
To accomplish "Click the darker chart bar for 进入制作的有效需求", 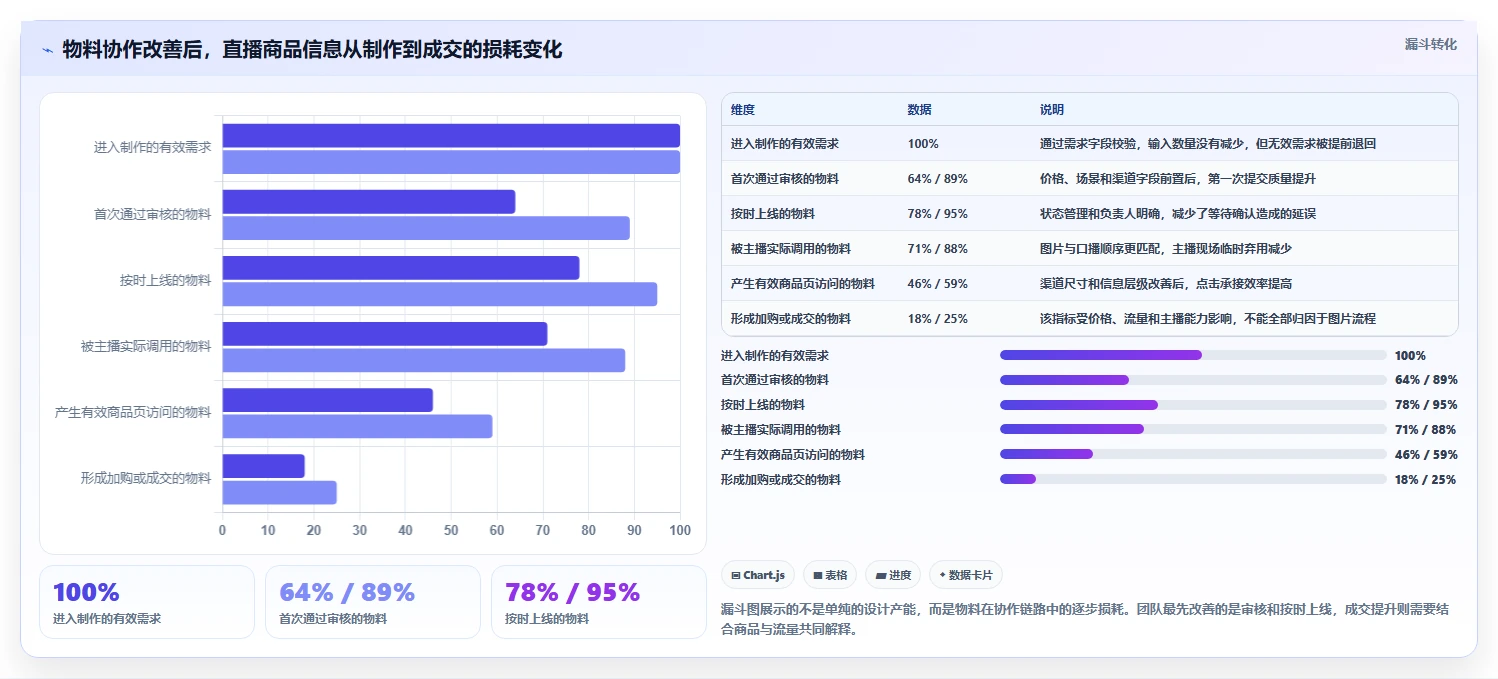I will (451, 136).
